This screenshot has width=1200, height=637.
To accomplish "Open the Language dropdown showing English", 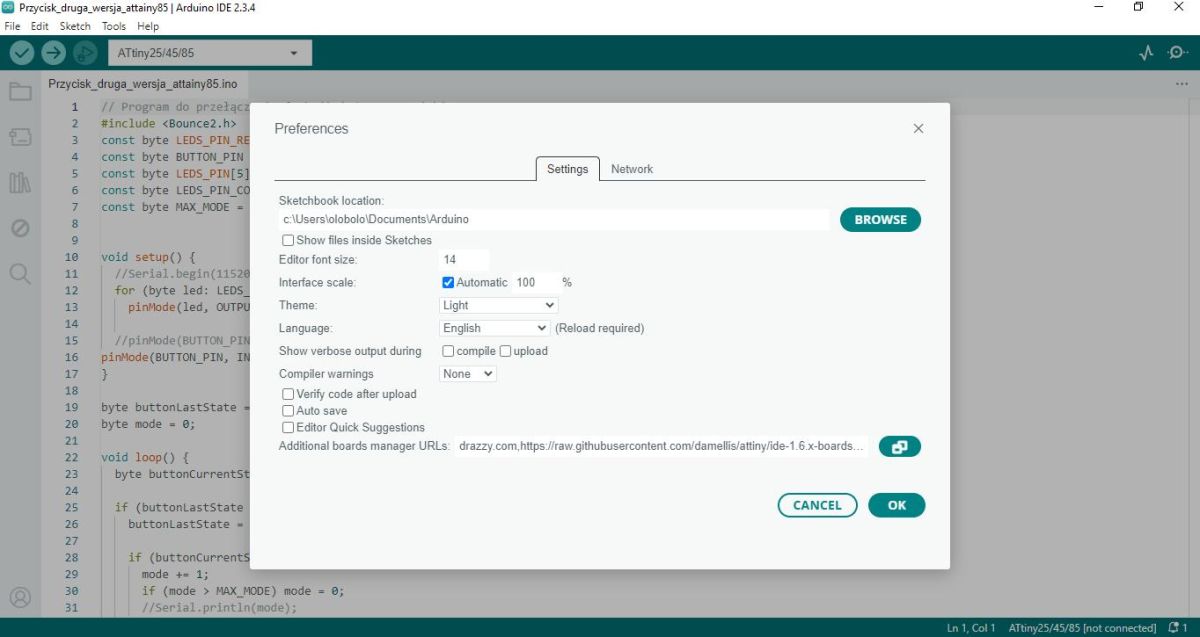I will [495, 328].
